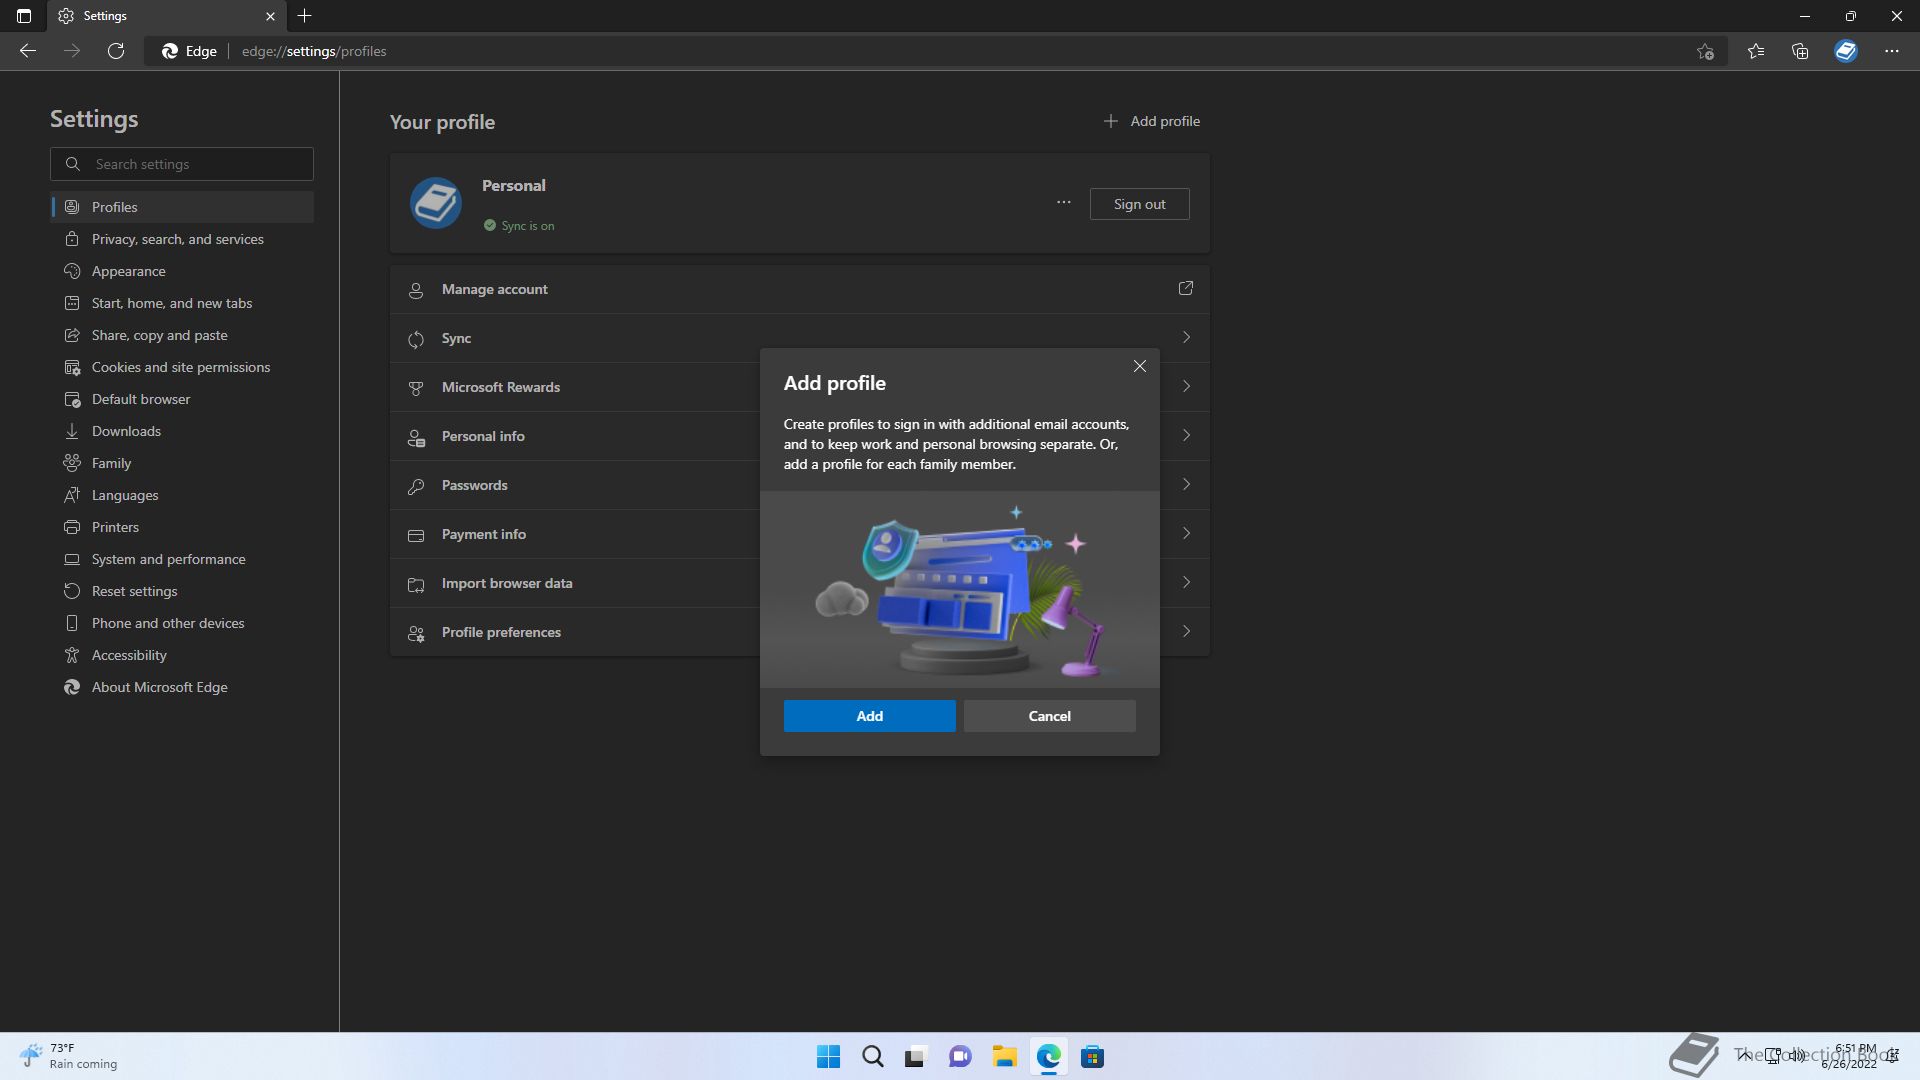Go to the Downloads settings page
The height and width of the screenshot is (1080, 1920).
tap(182, 431)
